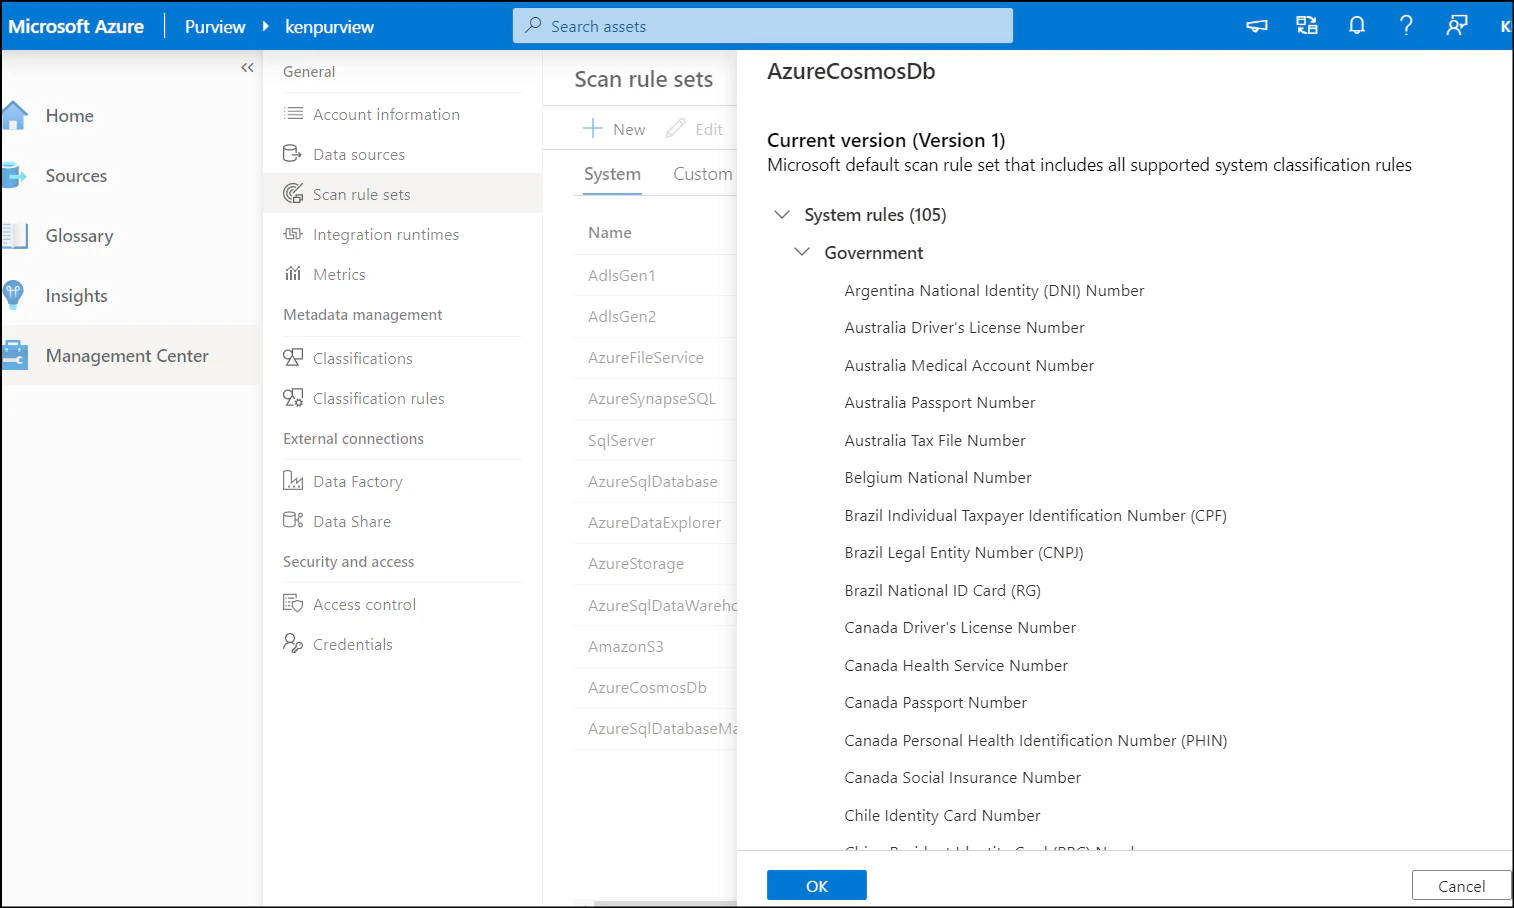Collapse the System rules (105) section
Image resolution: width=1514 pixels, height=908 pixels.
click(782, 215)
